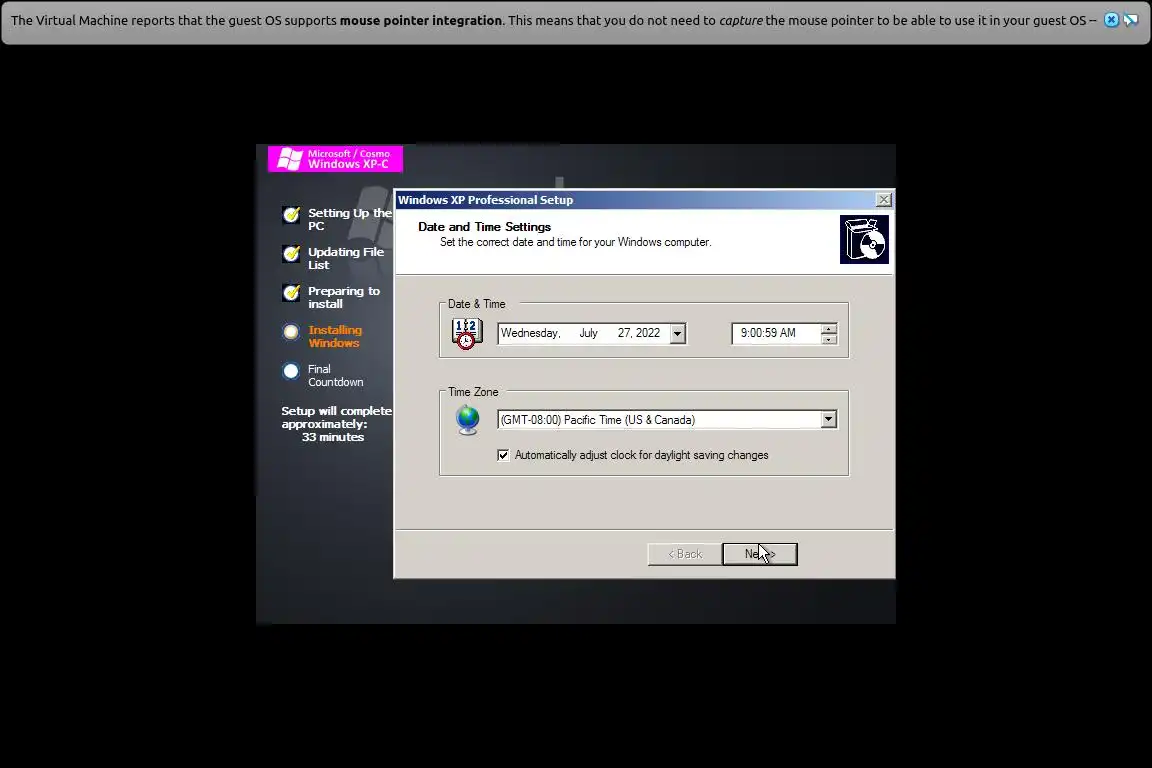Click the Final Countdown step label
This screenshot has height=768, width=1152.
(336, 376)
